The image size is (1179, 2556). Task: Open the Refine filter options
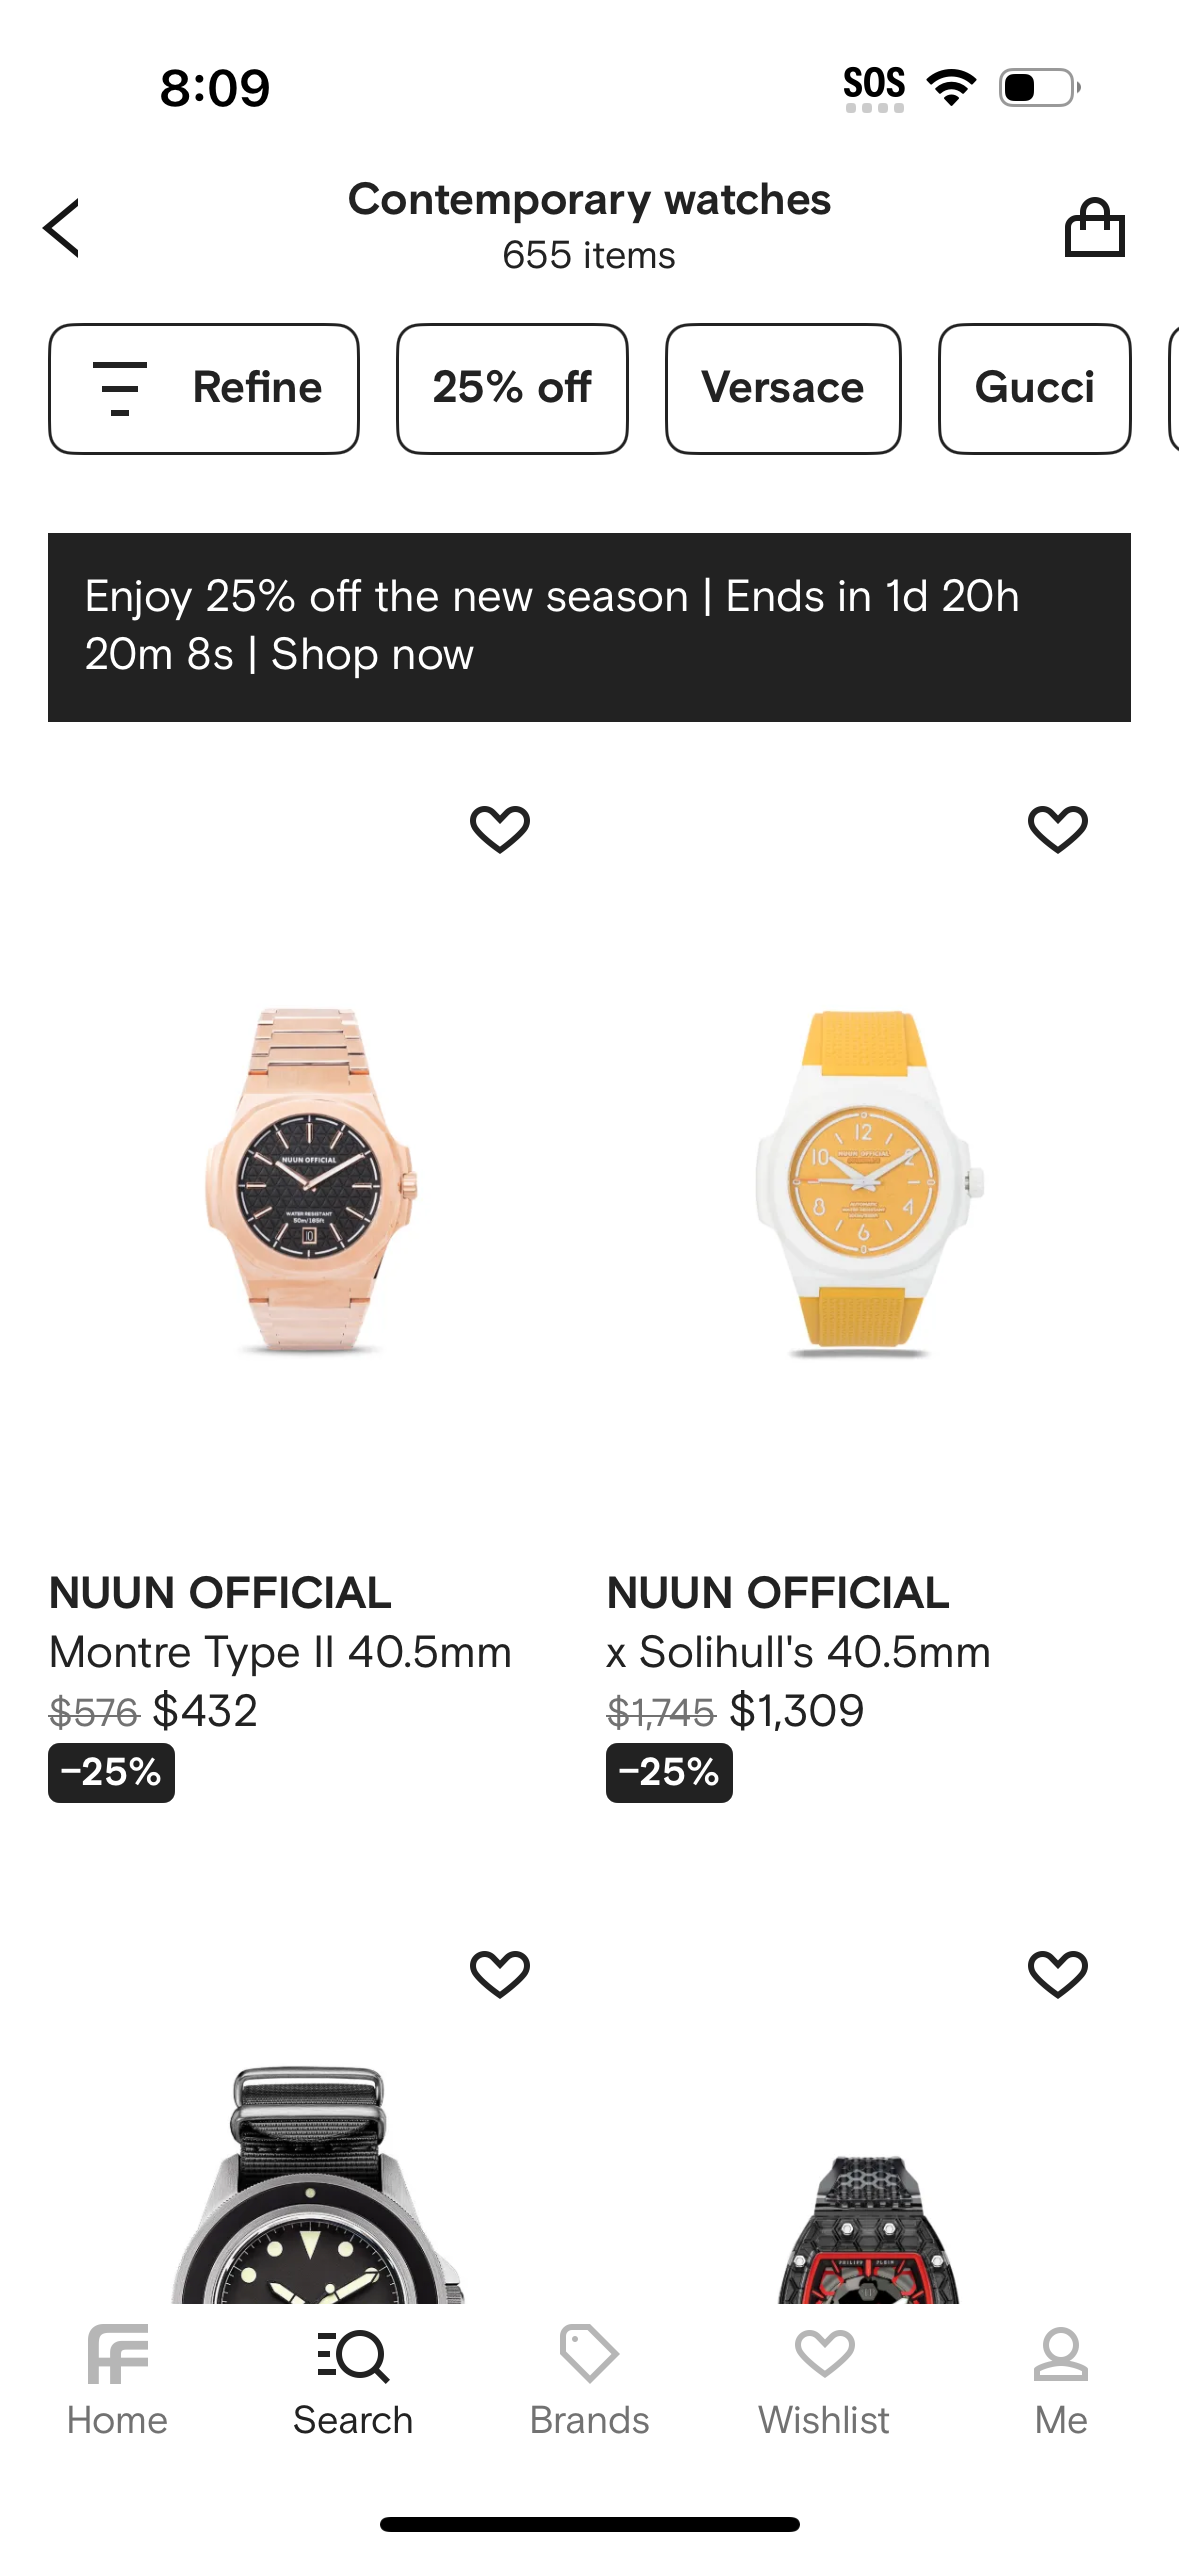pos(204,388)
